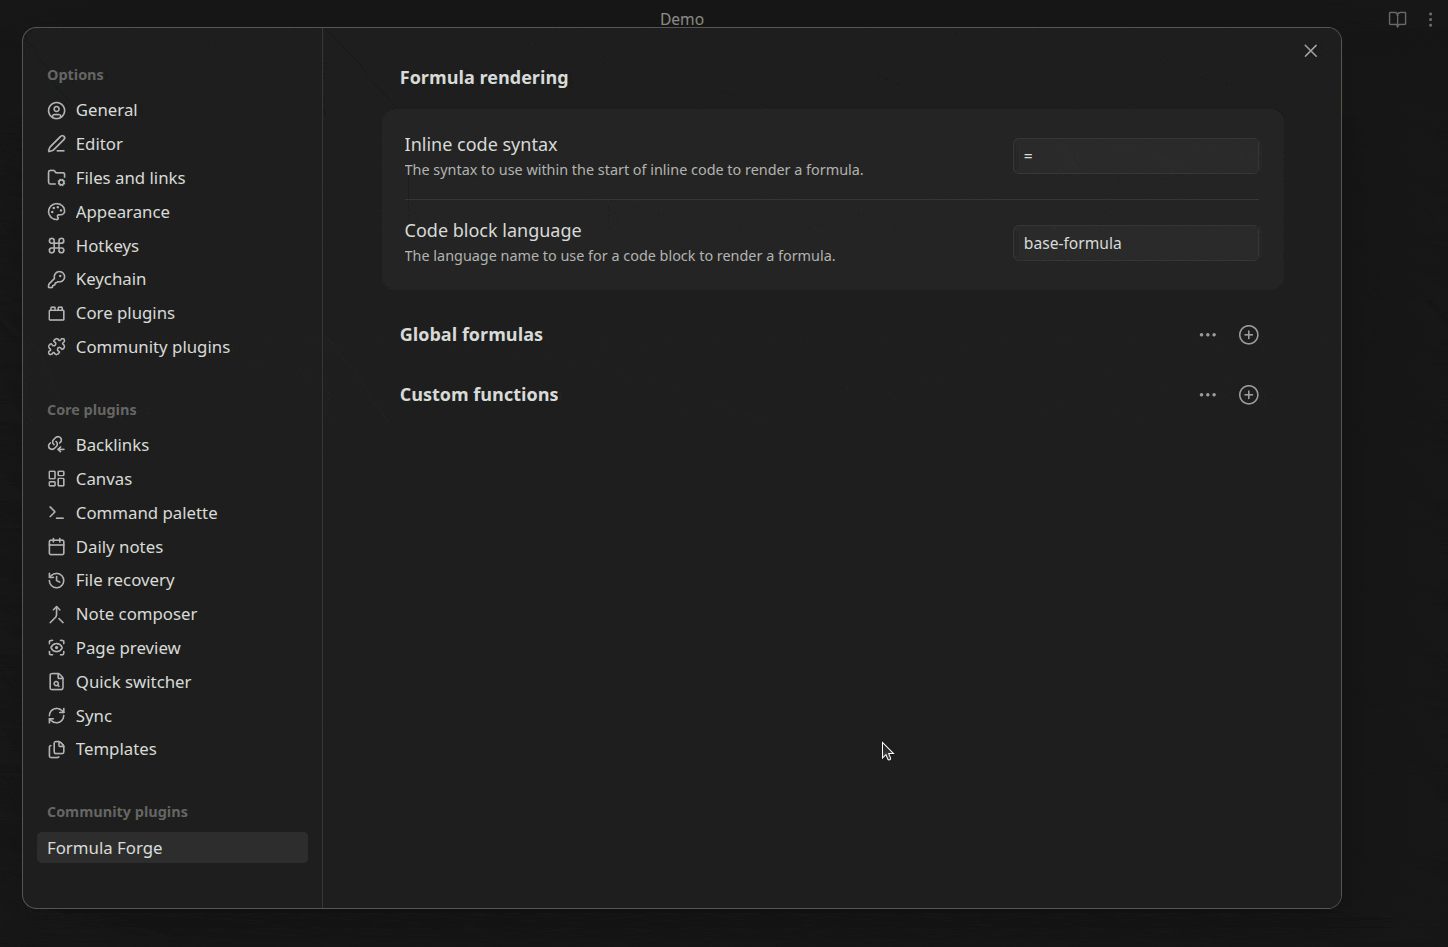This screenshot has width=1448, height=947.
Task: Click the Demo tab title
Action: (x=682, y=19)
